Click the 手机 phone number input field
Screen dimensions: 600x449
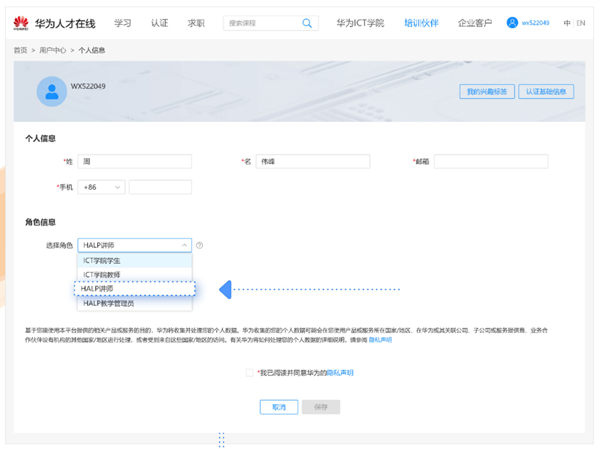coord(160,187)
